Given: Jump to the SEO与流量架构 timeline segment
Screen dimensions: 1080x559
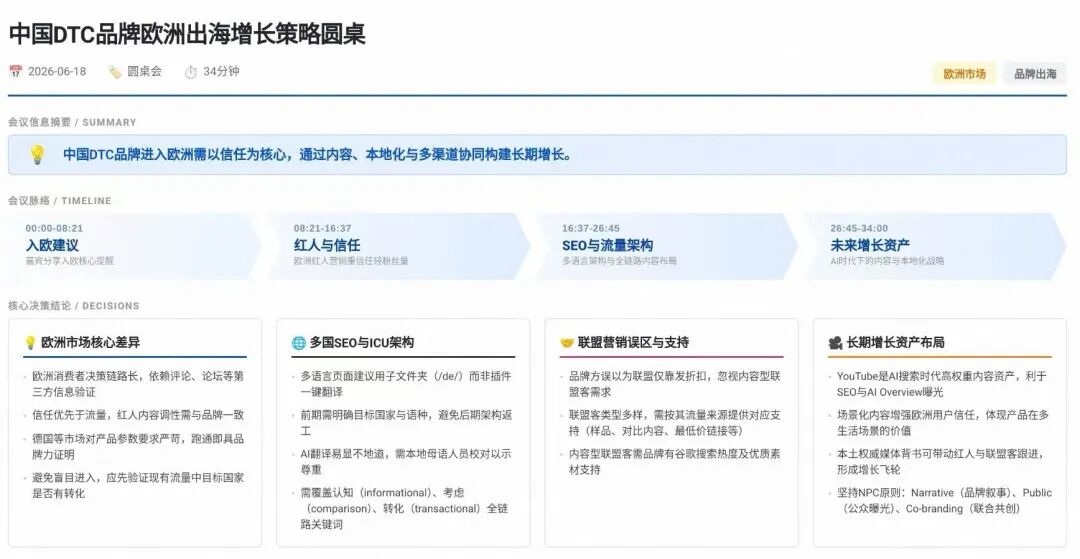Looking at the screenshot, I should click(666, 246).
